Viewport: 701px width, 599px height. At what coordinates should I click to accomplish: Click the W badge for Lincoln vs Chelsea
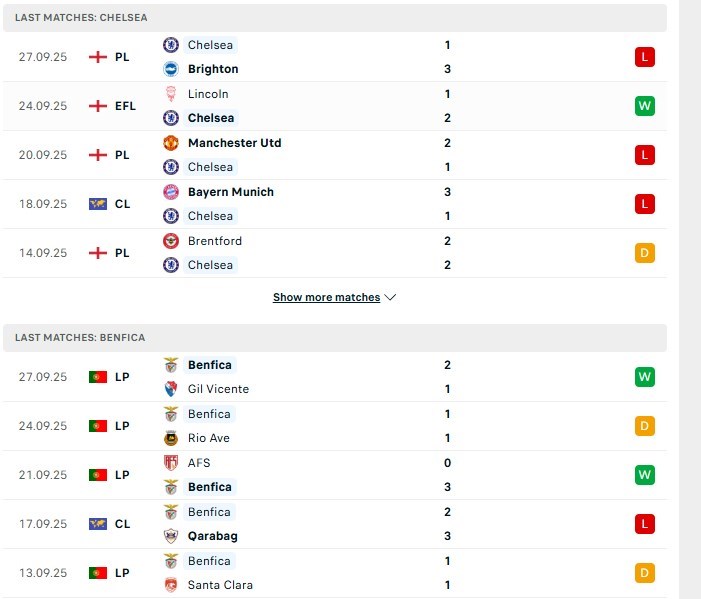tap(644, 106)
